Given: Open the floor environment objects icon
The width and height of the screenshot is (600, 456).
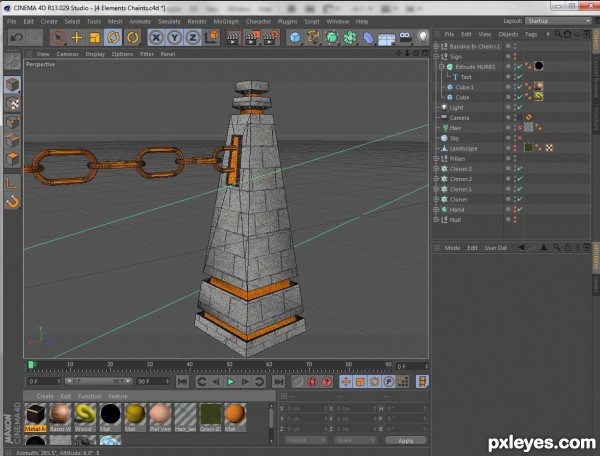Looking at the screenshot, I should point(386,38).
